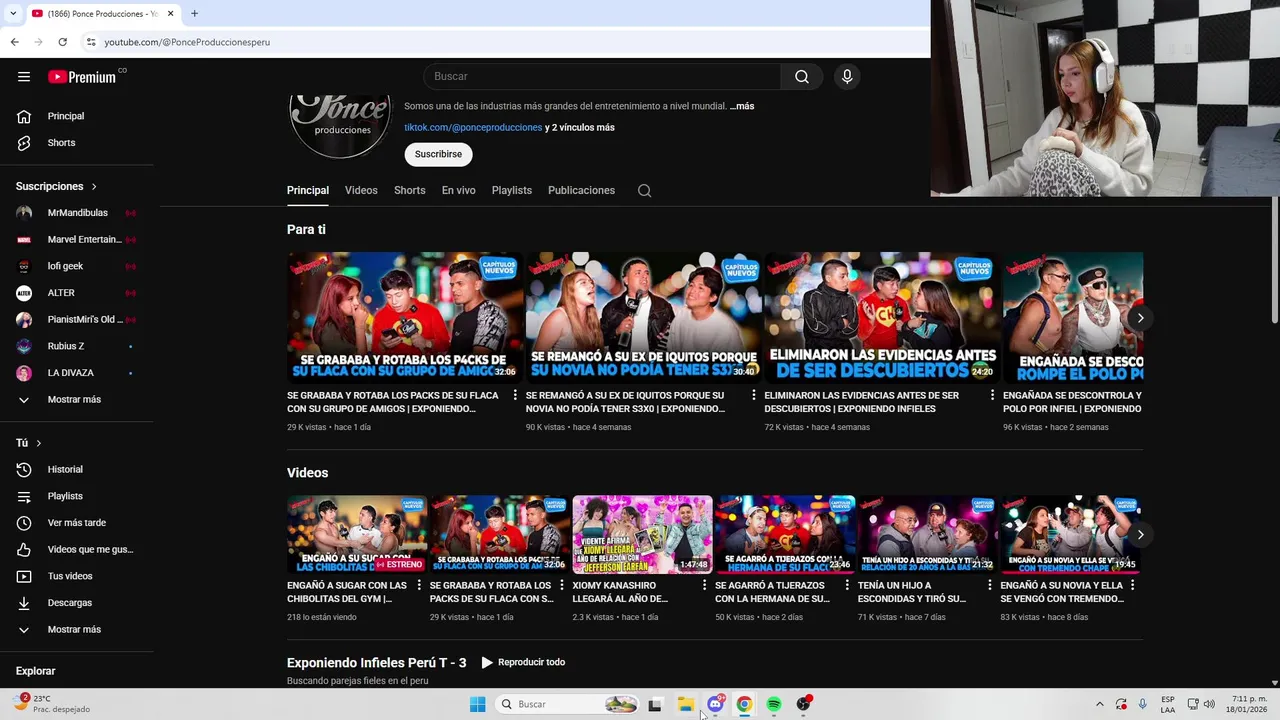Open ENGAÑÓ A SUGAR estreno thumbnail
This screenshot has width=1280, height=720.
tap(357, 535)
